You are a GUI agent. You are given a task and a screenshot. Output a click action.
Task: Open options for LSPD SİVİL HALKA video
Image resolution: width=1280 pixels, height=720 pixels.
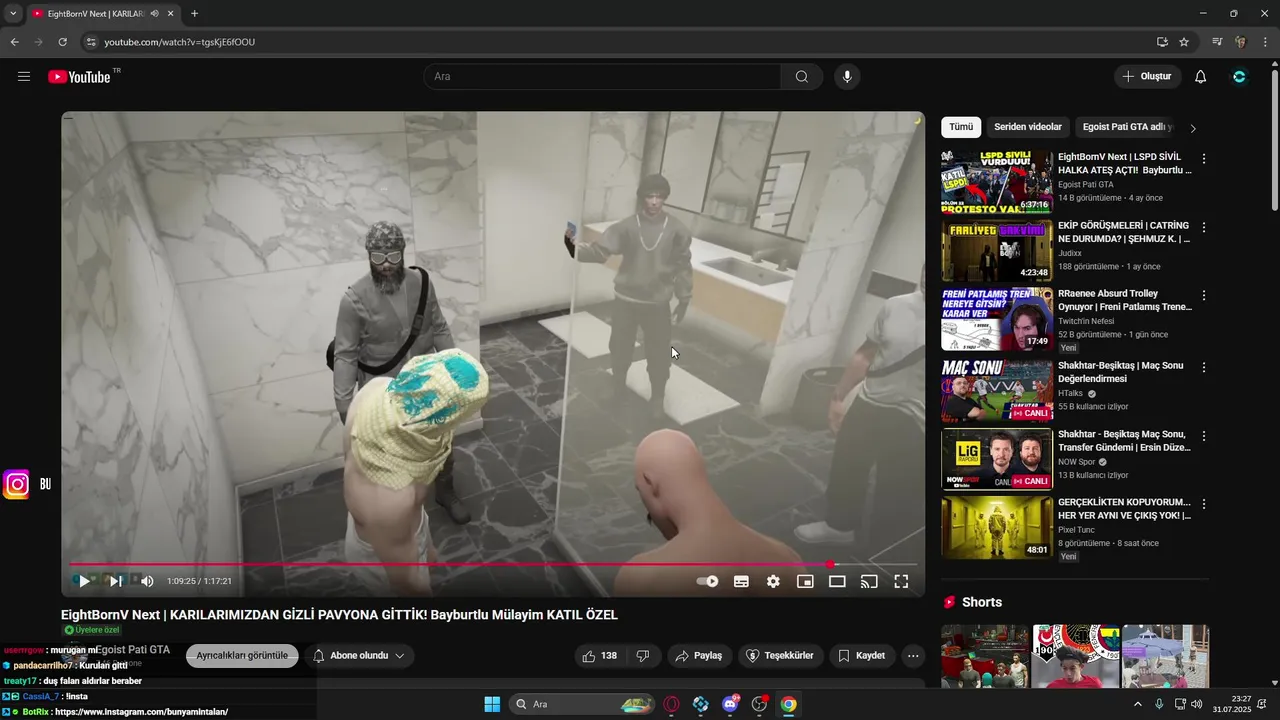click(1204, 159)
